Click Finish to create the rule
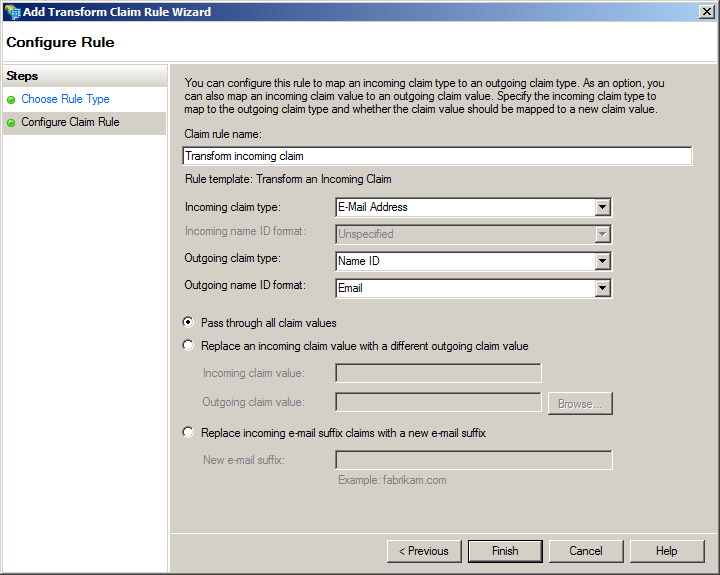The width and height of the screenshot is (720, 575). [x=505, y=551]
